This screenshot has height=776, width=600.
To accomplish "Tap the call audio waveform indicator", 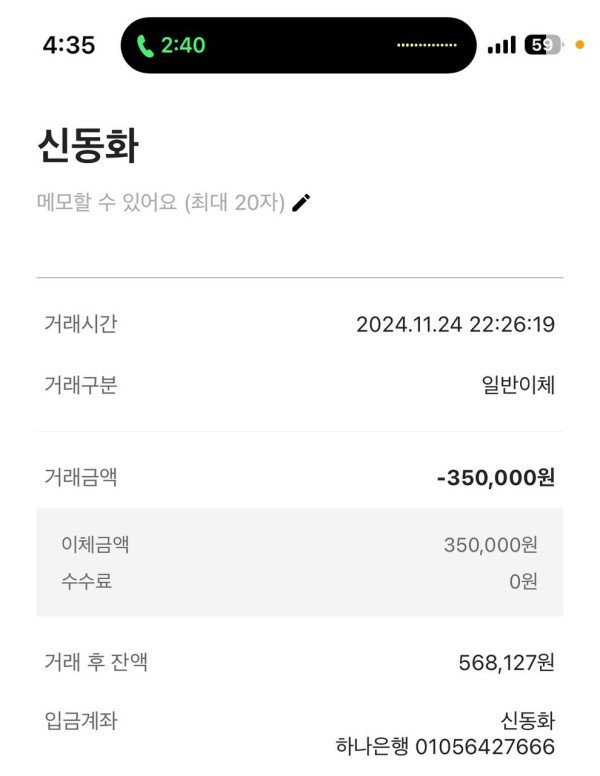I will pyautogui.click(x=427, y=45).
